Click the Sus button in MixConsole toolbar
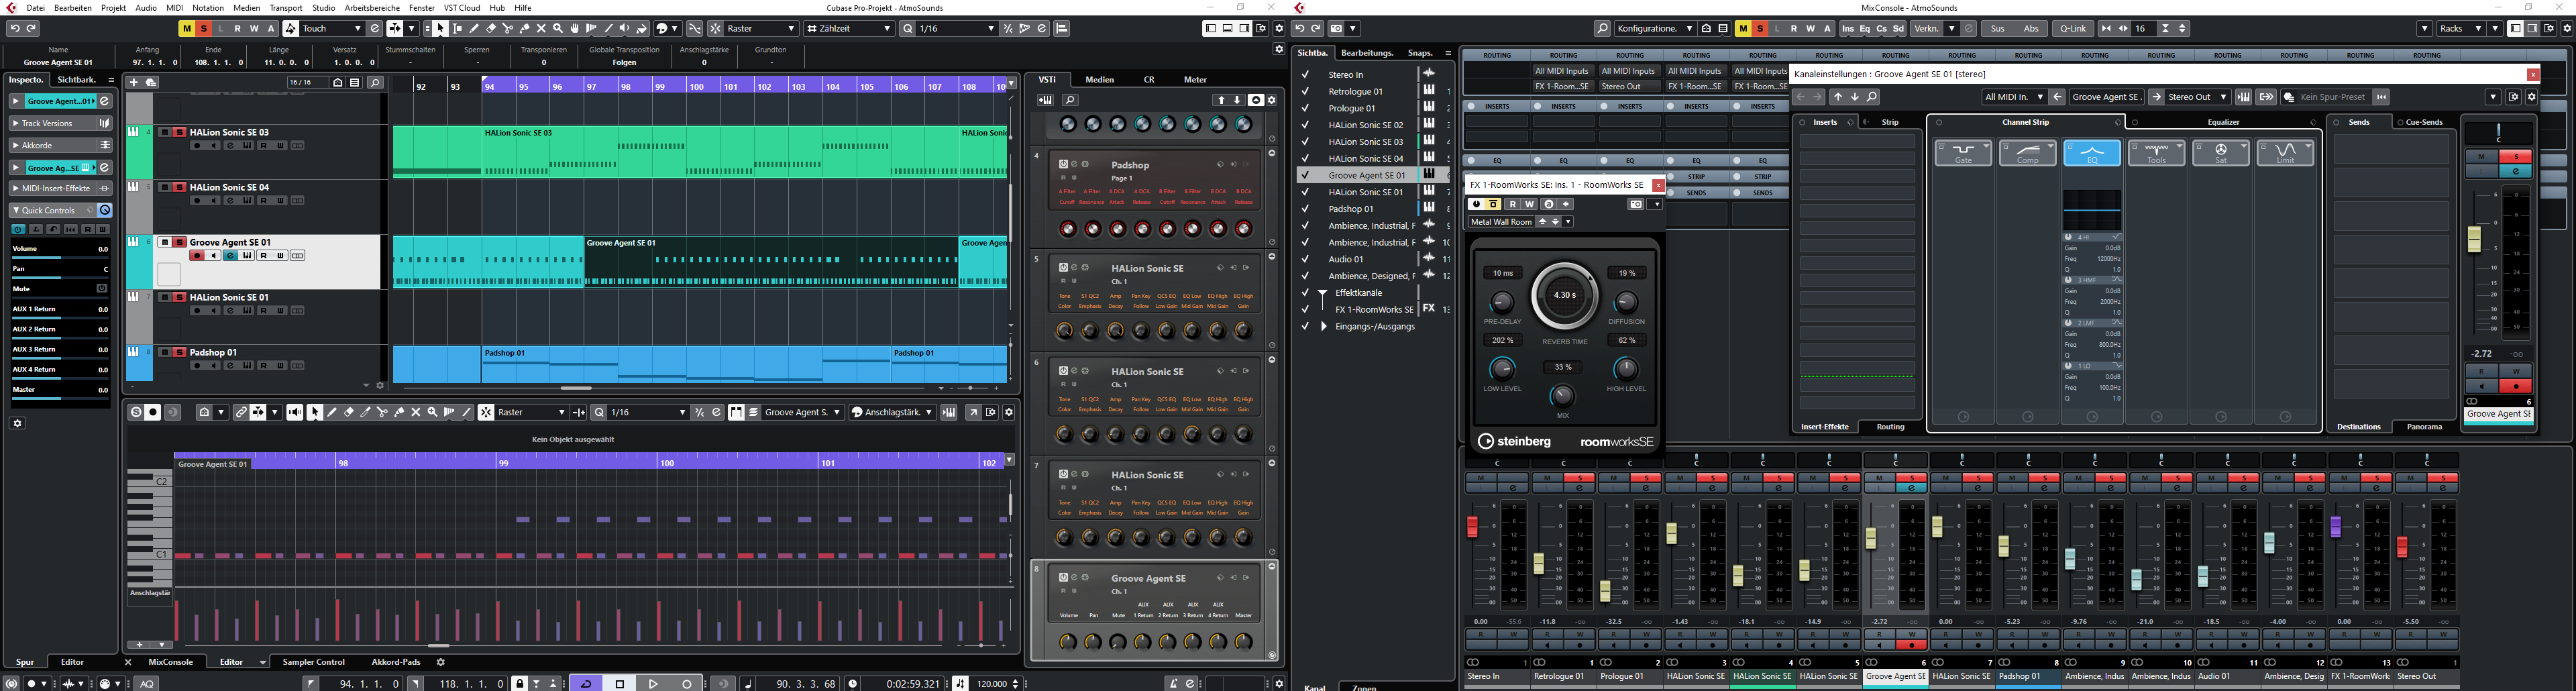This screenshot has width=2576, height=691. click(x=1998, y=29)
